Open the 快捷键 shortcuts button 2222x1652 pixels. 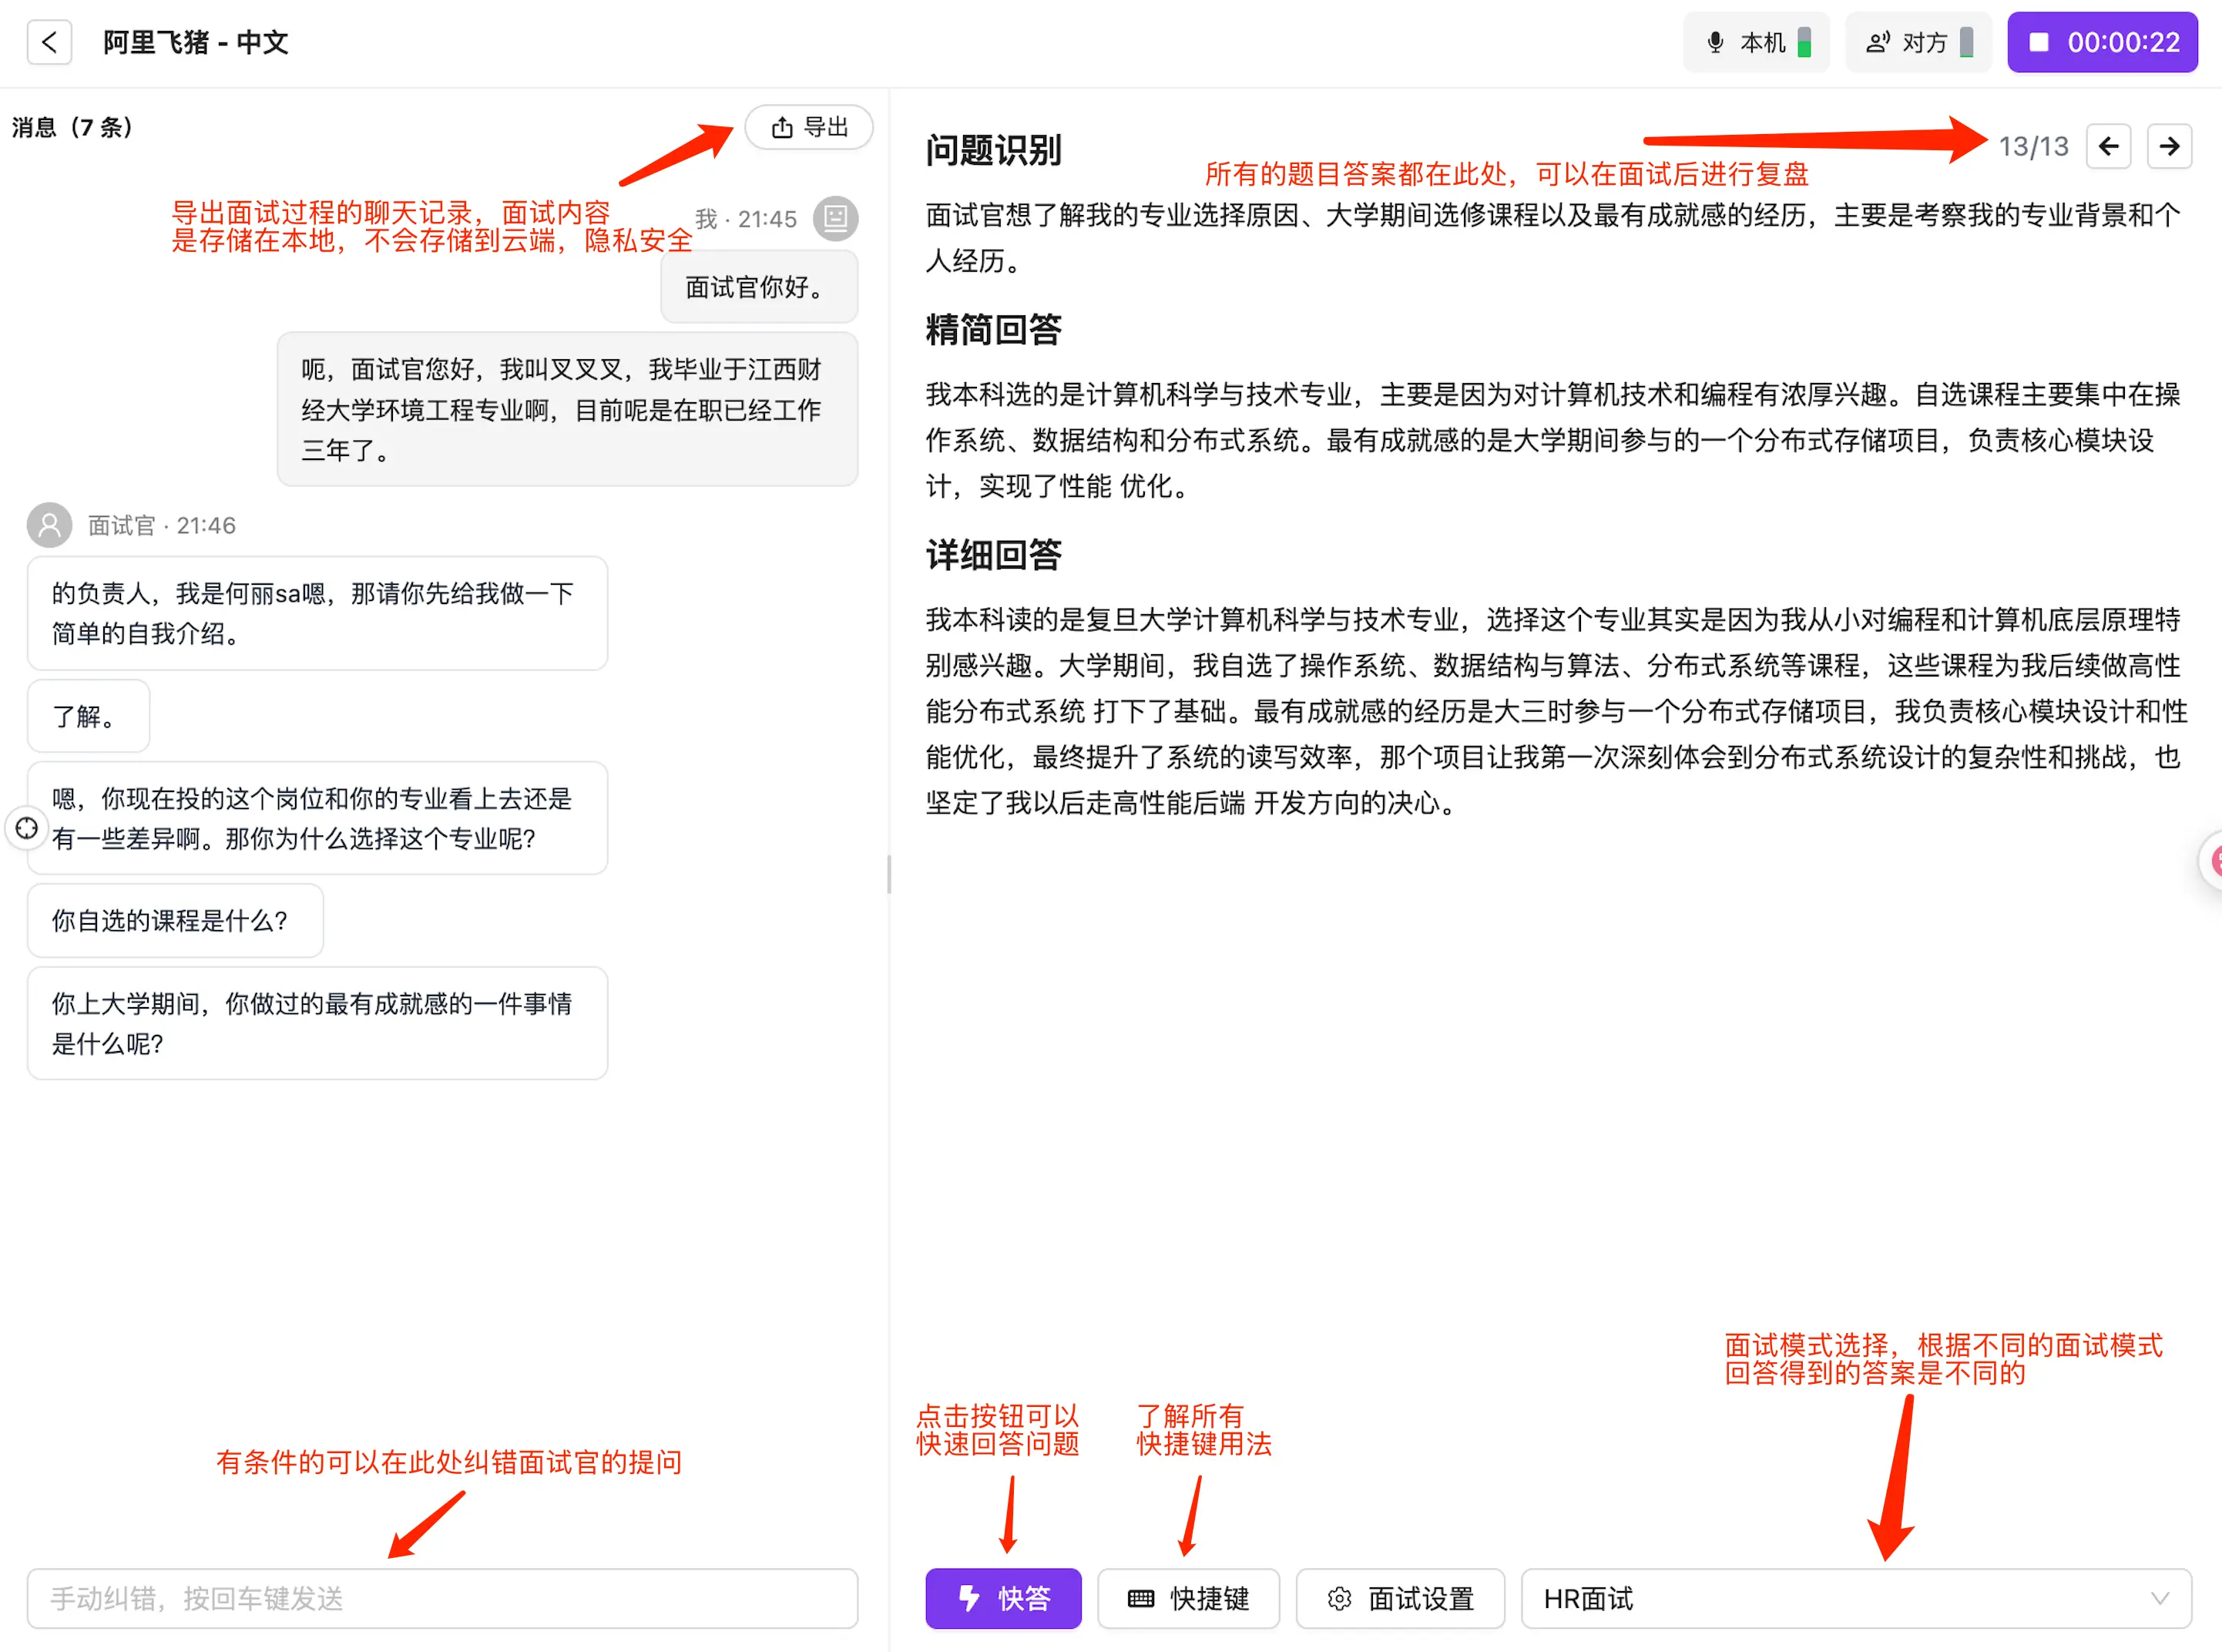tap(1188, 1598)
